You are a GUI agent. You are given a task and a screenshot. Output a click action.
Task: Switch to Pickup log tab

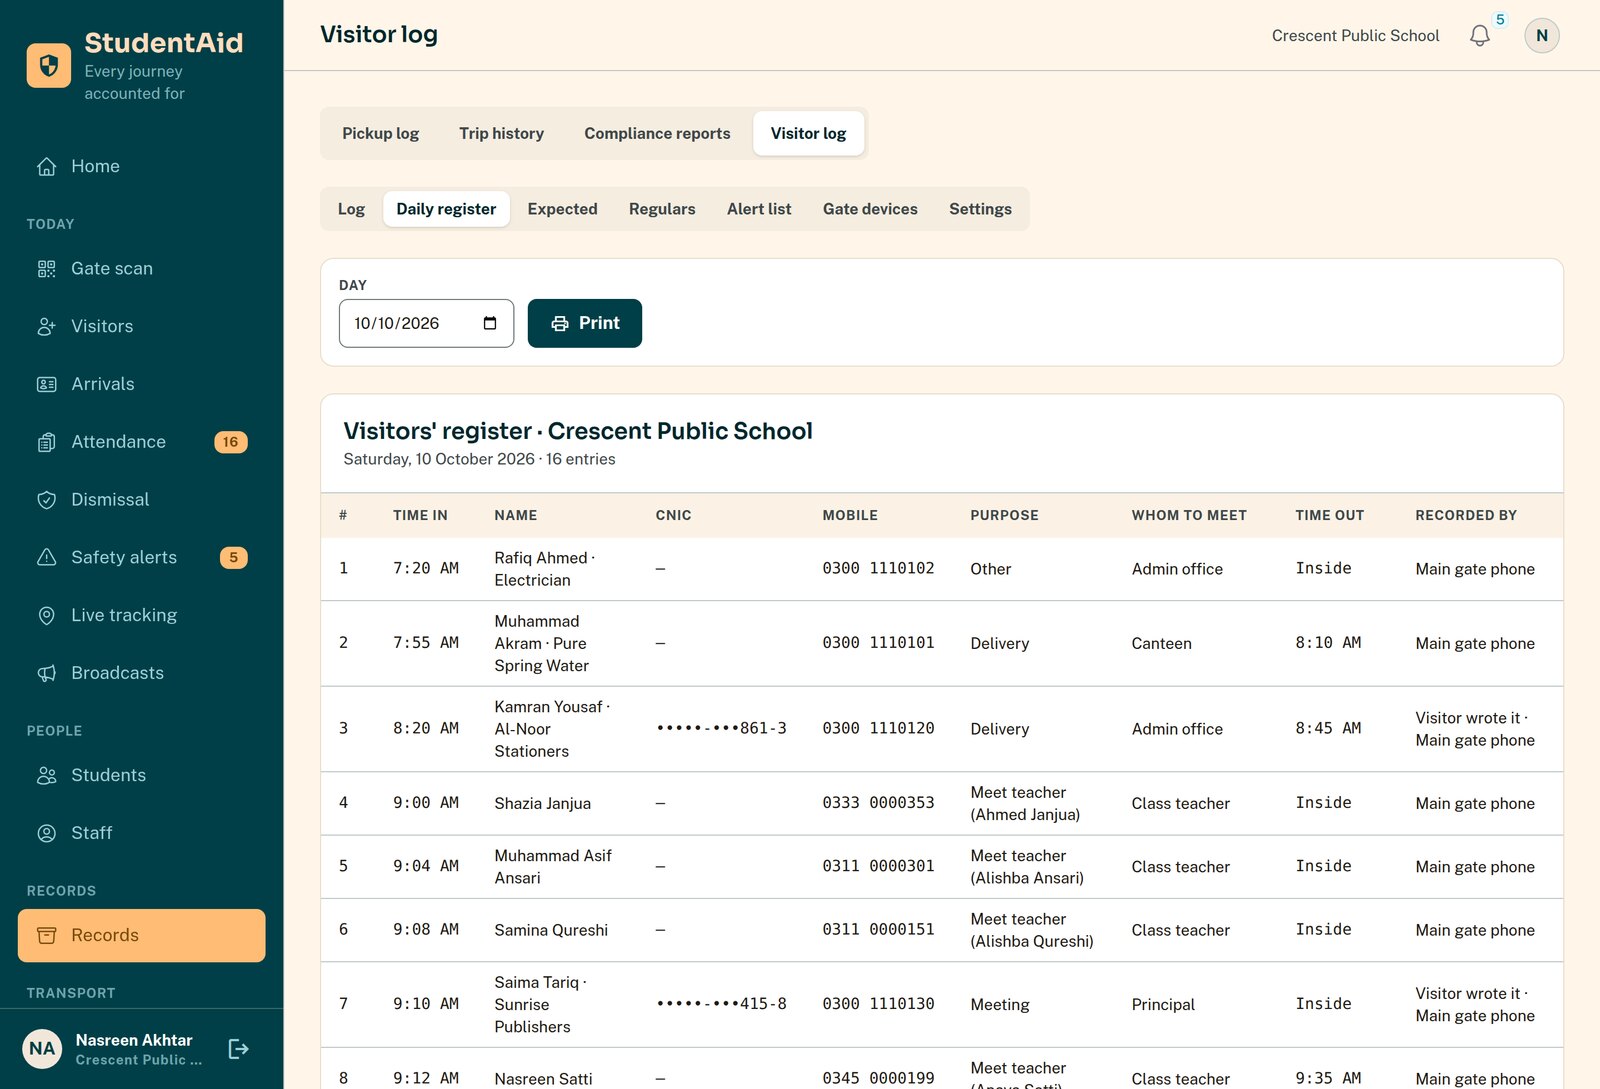[381, 133]
